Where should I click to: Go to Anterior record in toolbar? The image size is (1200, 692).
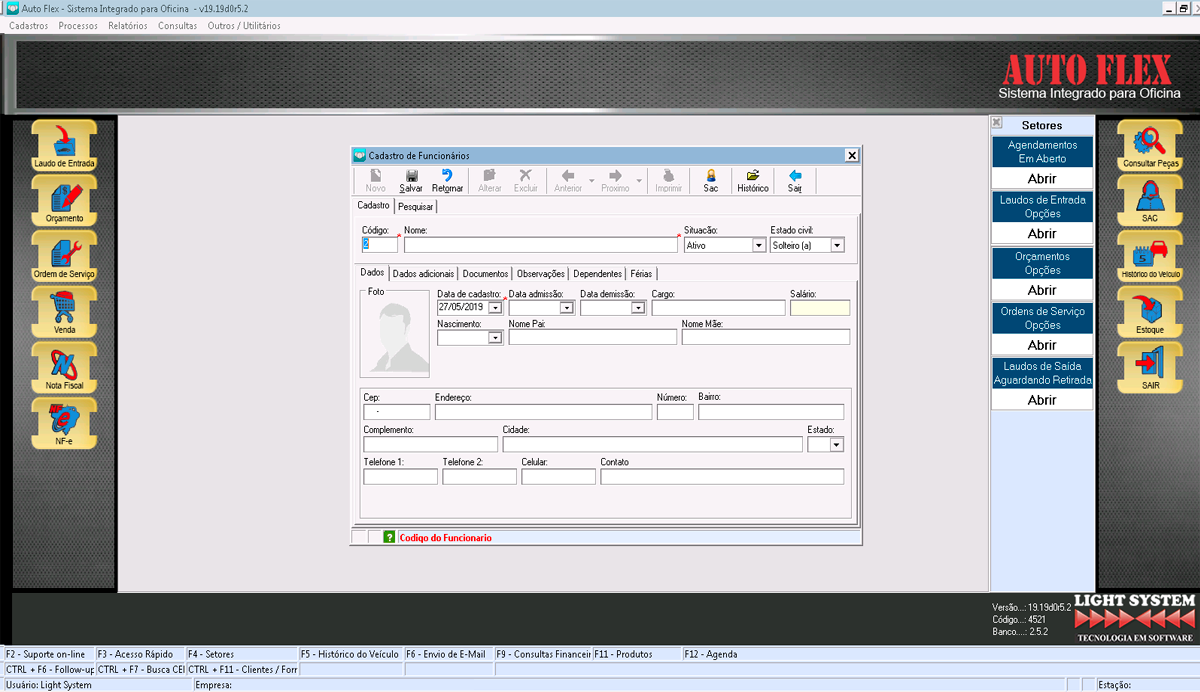pos(568,181)
